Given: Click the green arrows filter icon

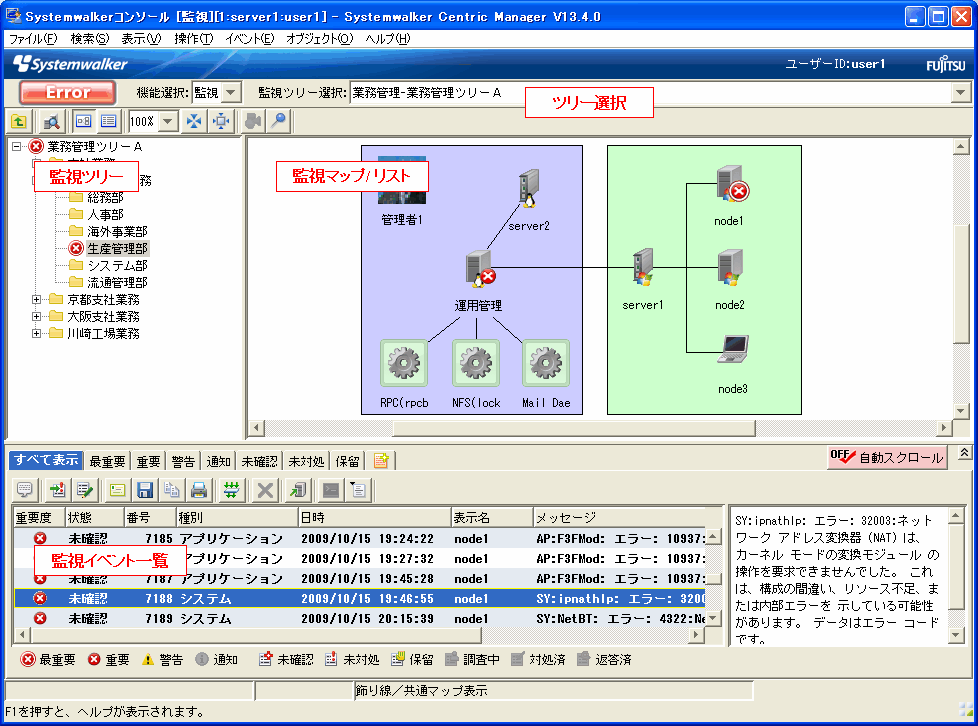Looking at the screenshot, I should click(x=231, y=490).
